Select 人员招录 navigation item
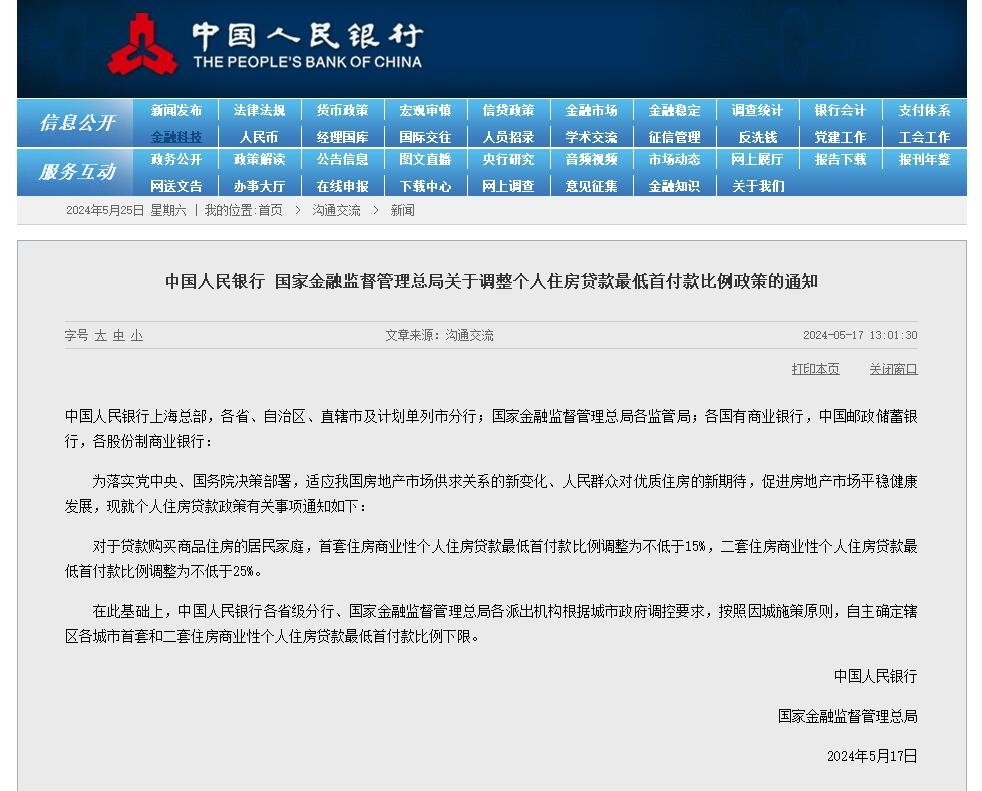The height and width of the screenshot is (791, 982). click(508, 137)
